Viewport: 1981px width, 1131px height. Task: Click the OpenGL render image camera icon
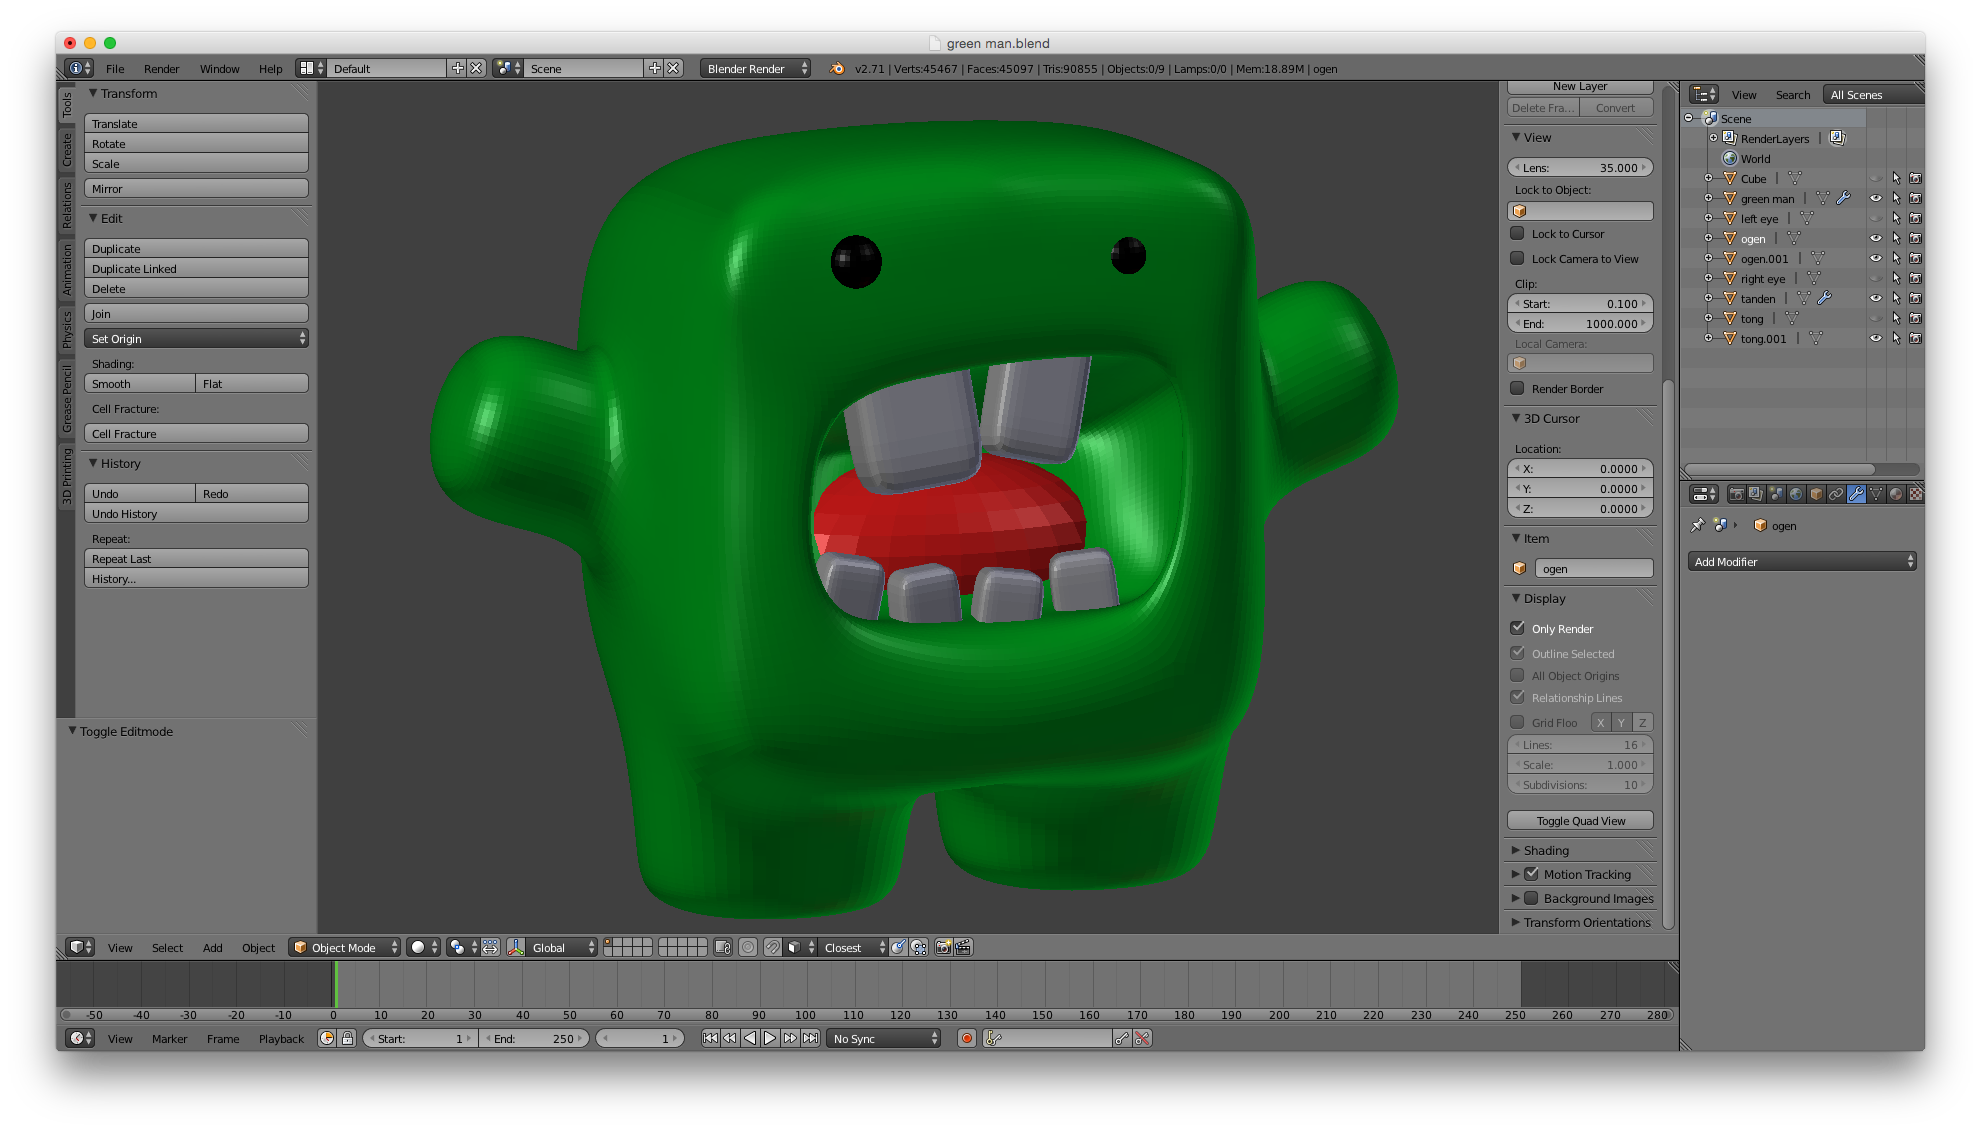(943, 947)
